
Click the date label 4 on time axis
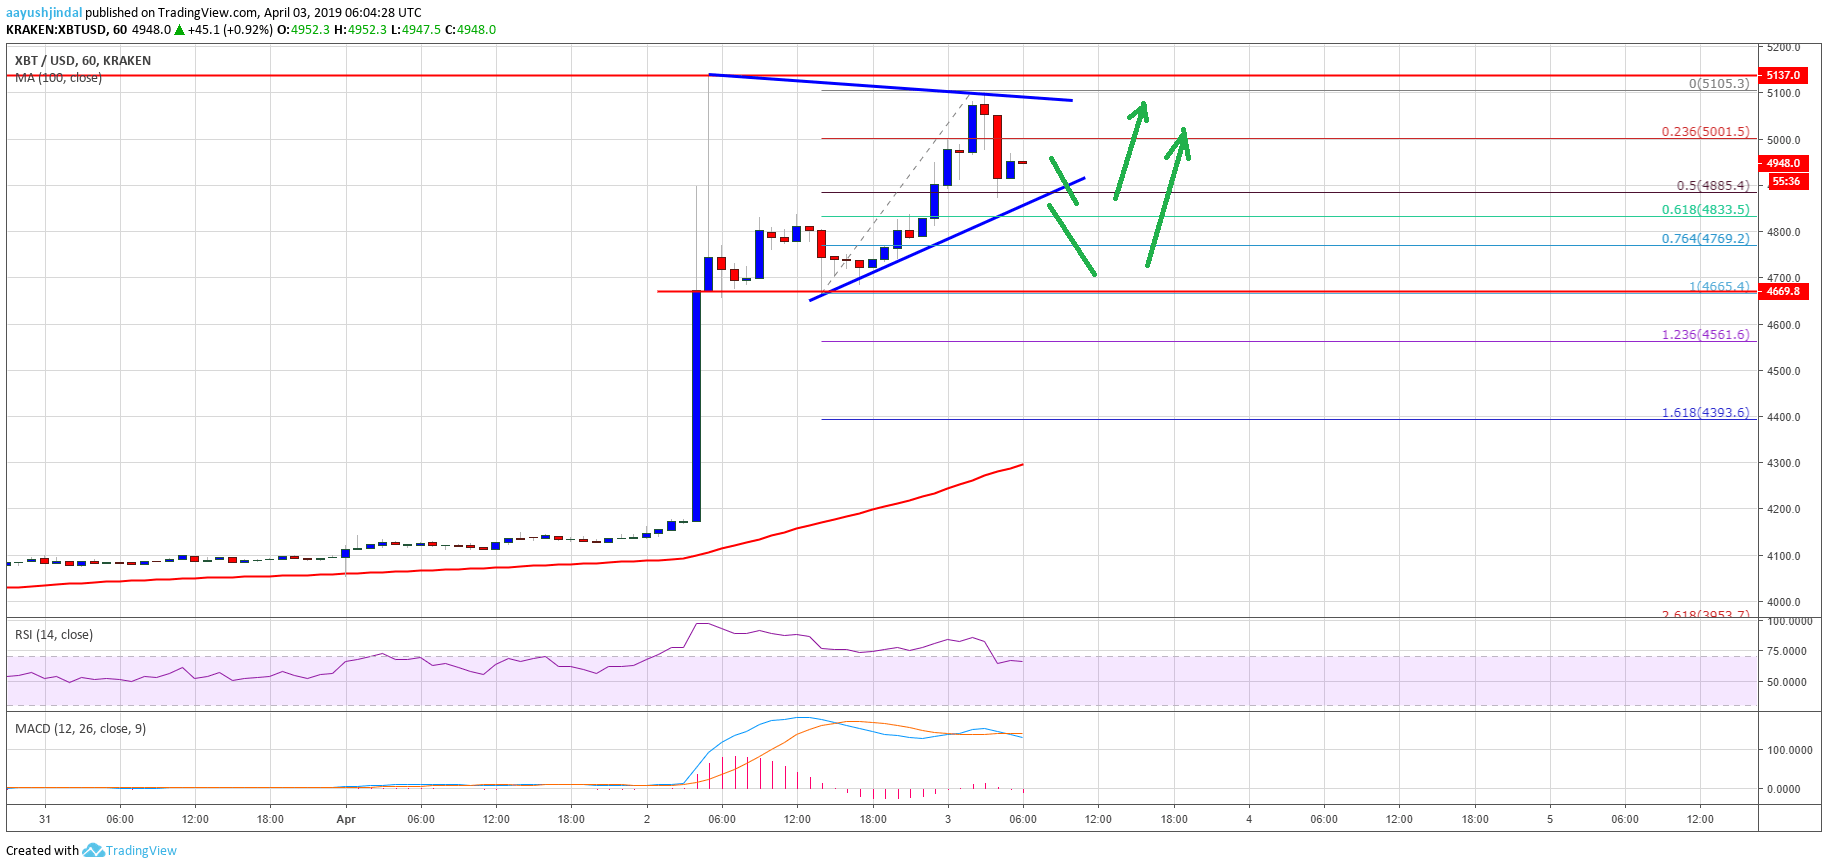pyautogui.click(x=1249, y=820)
